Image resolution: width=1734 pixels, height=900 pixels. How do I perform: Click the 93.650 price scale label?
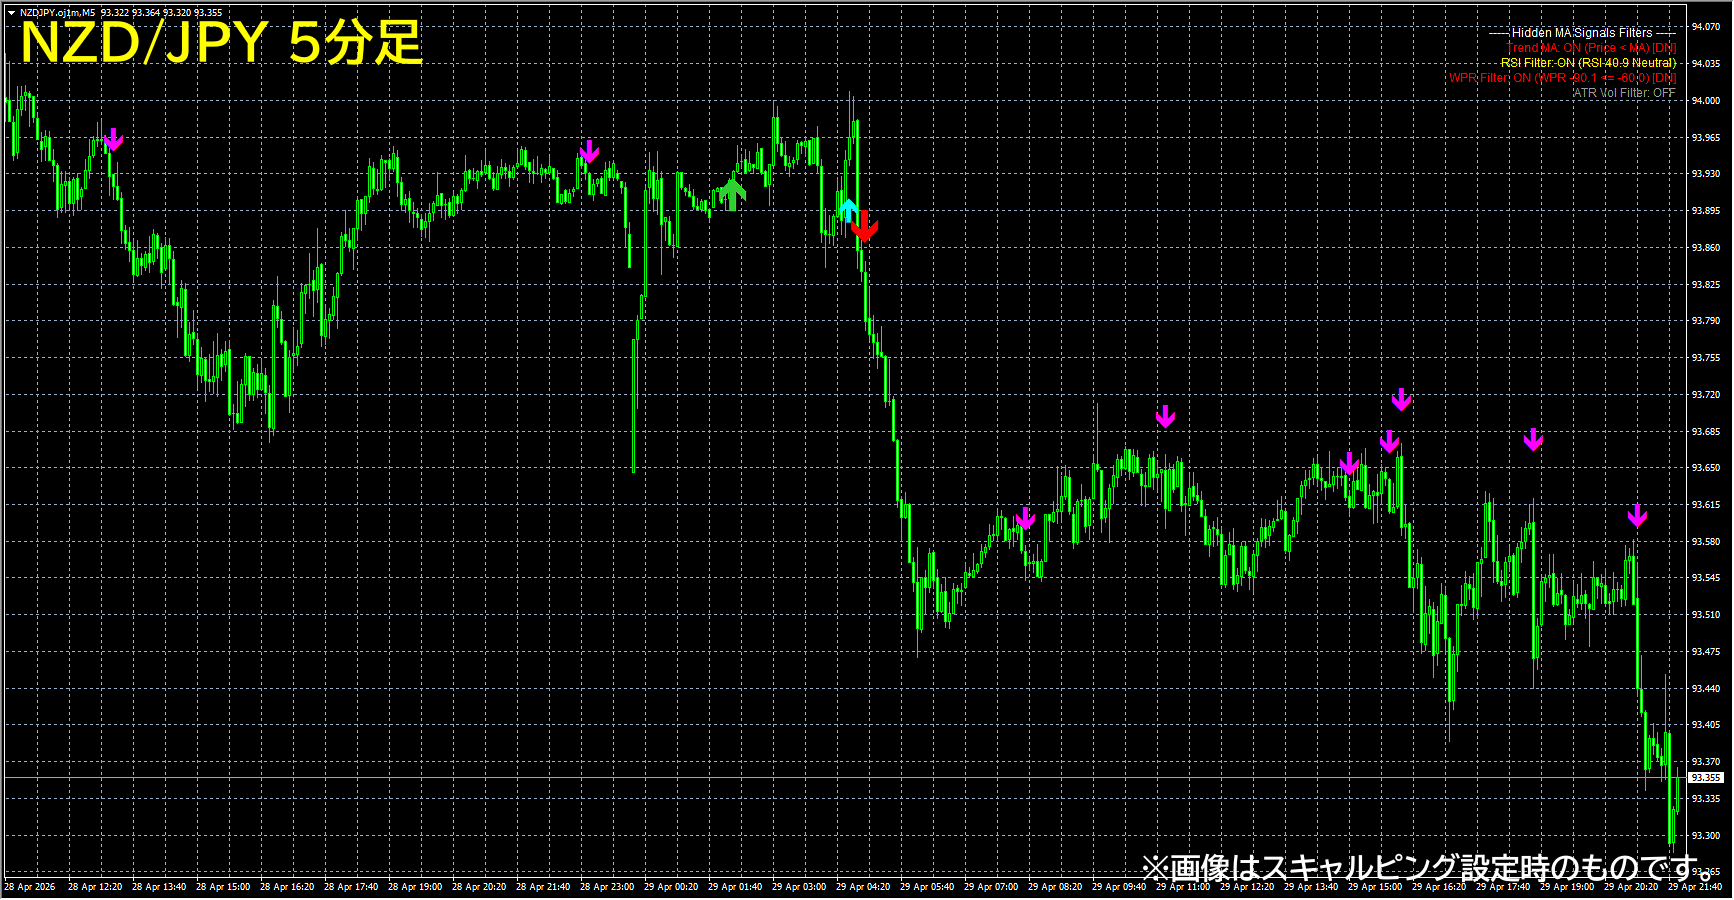coord(1706,468)
